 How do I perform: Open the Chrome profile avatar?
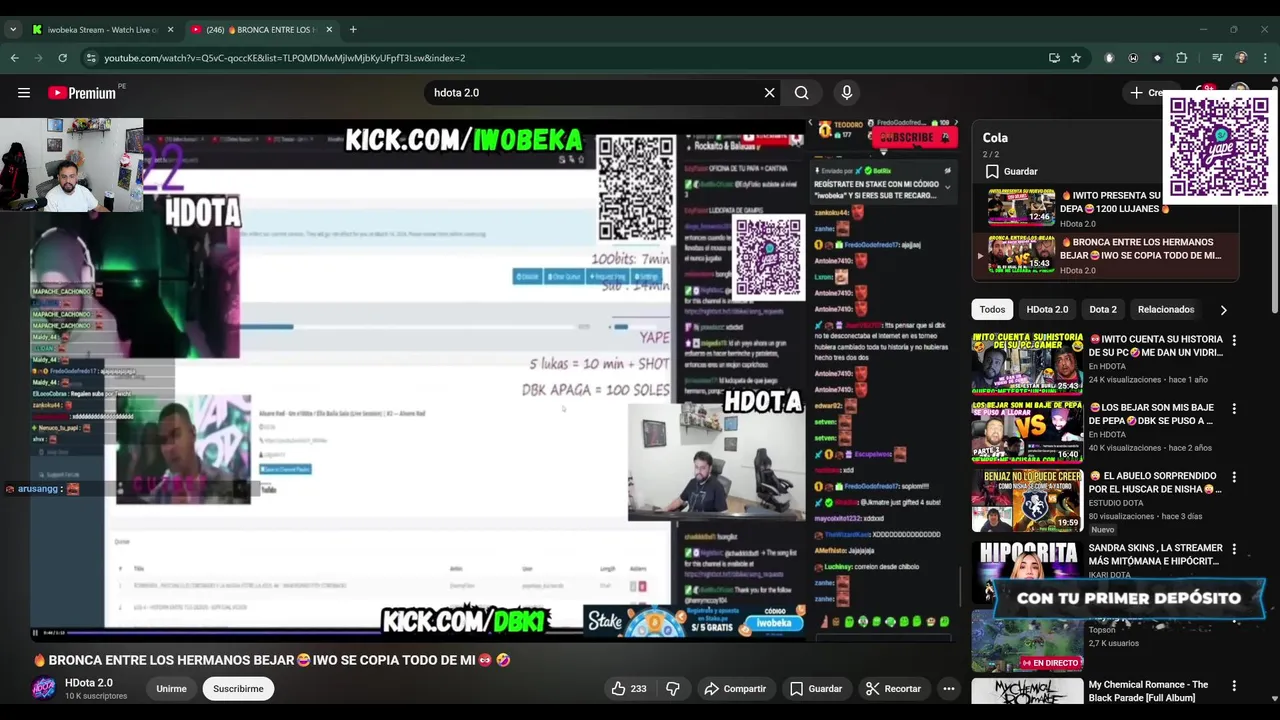(x=1241, y=58)
